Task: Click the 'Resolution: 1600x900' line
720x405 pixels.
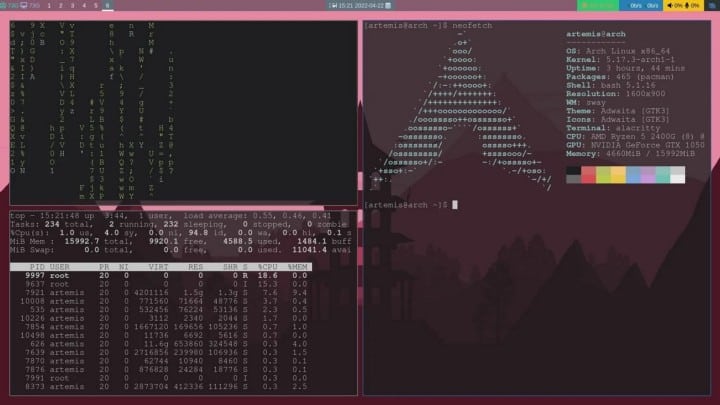Action: click(615, 94)
